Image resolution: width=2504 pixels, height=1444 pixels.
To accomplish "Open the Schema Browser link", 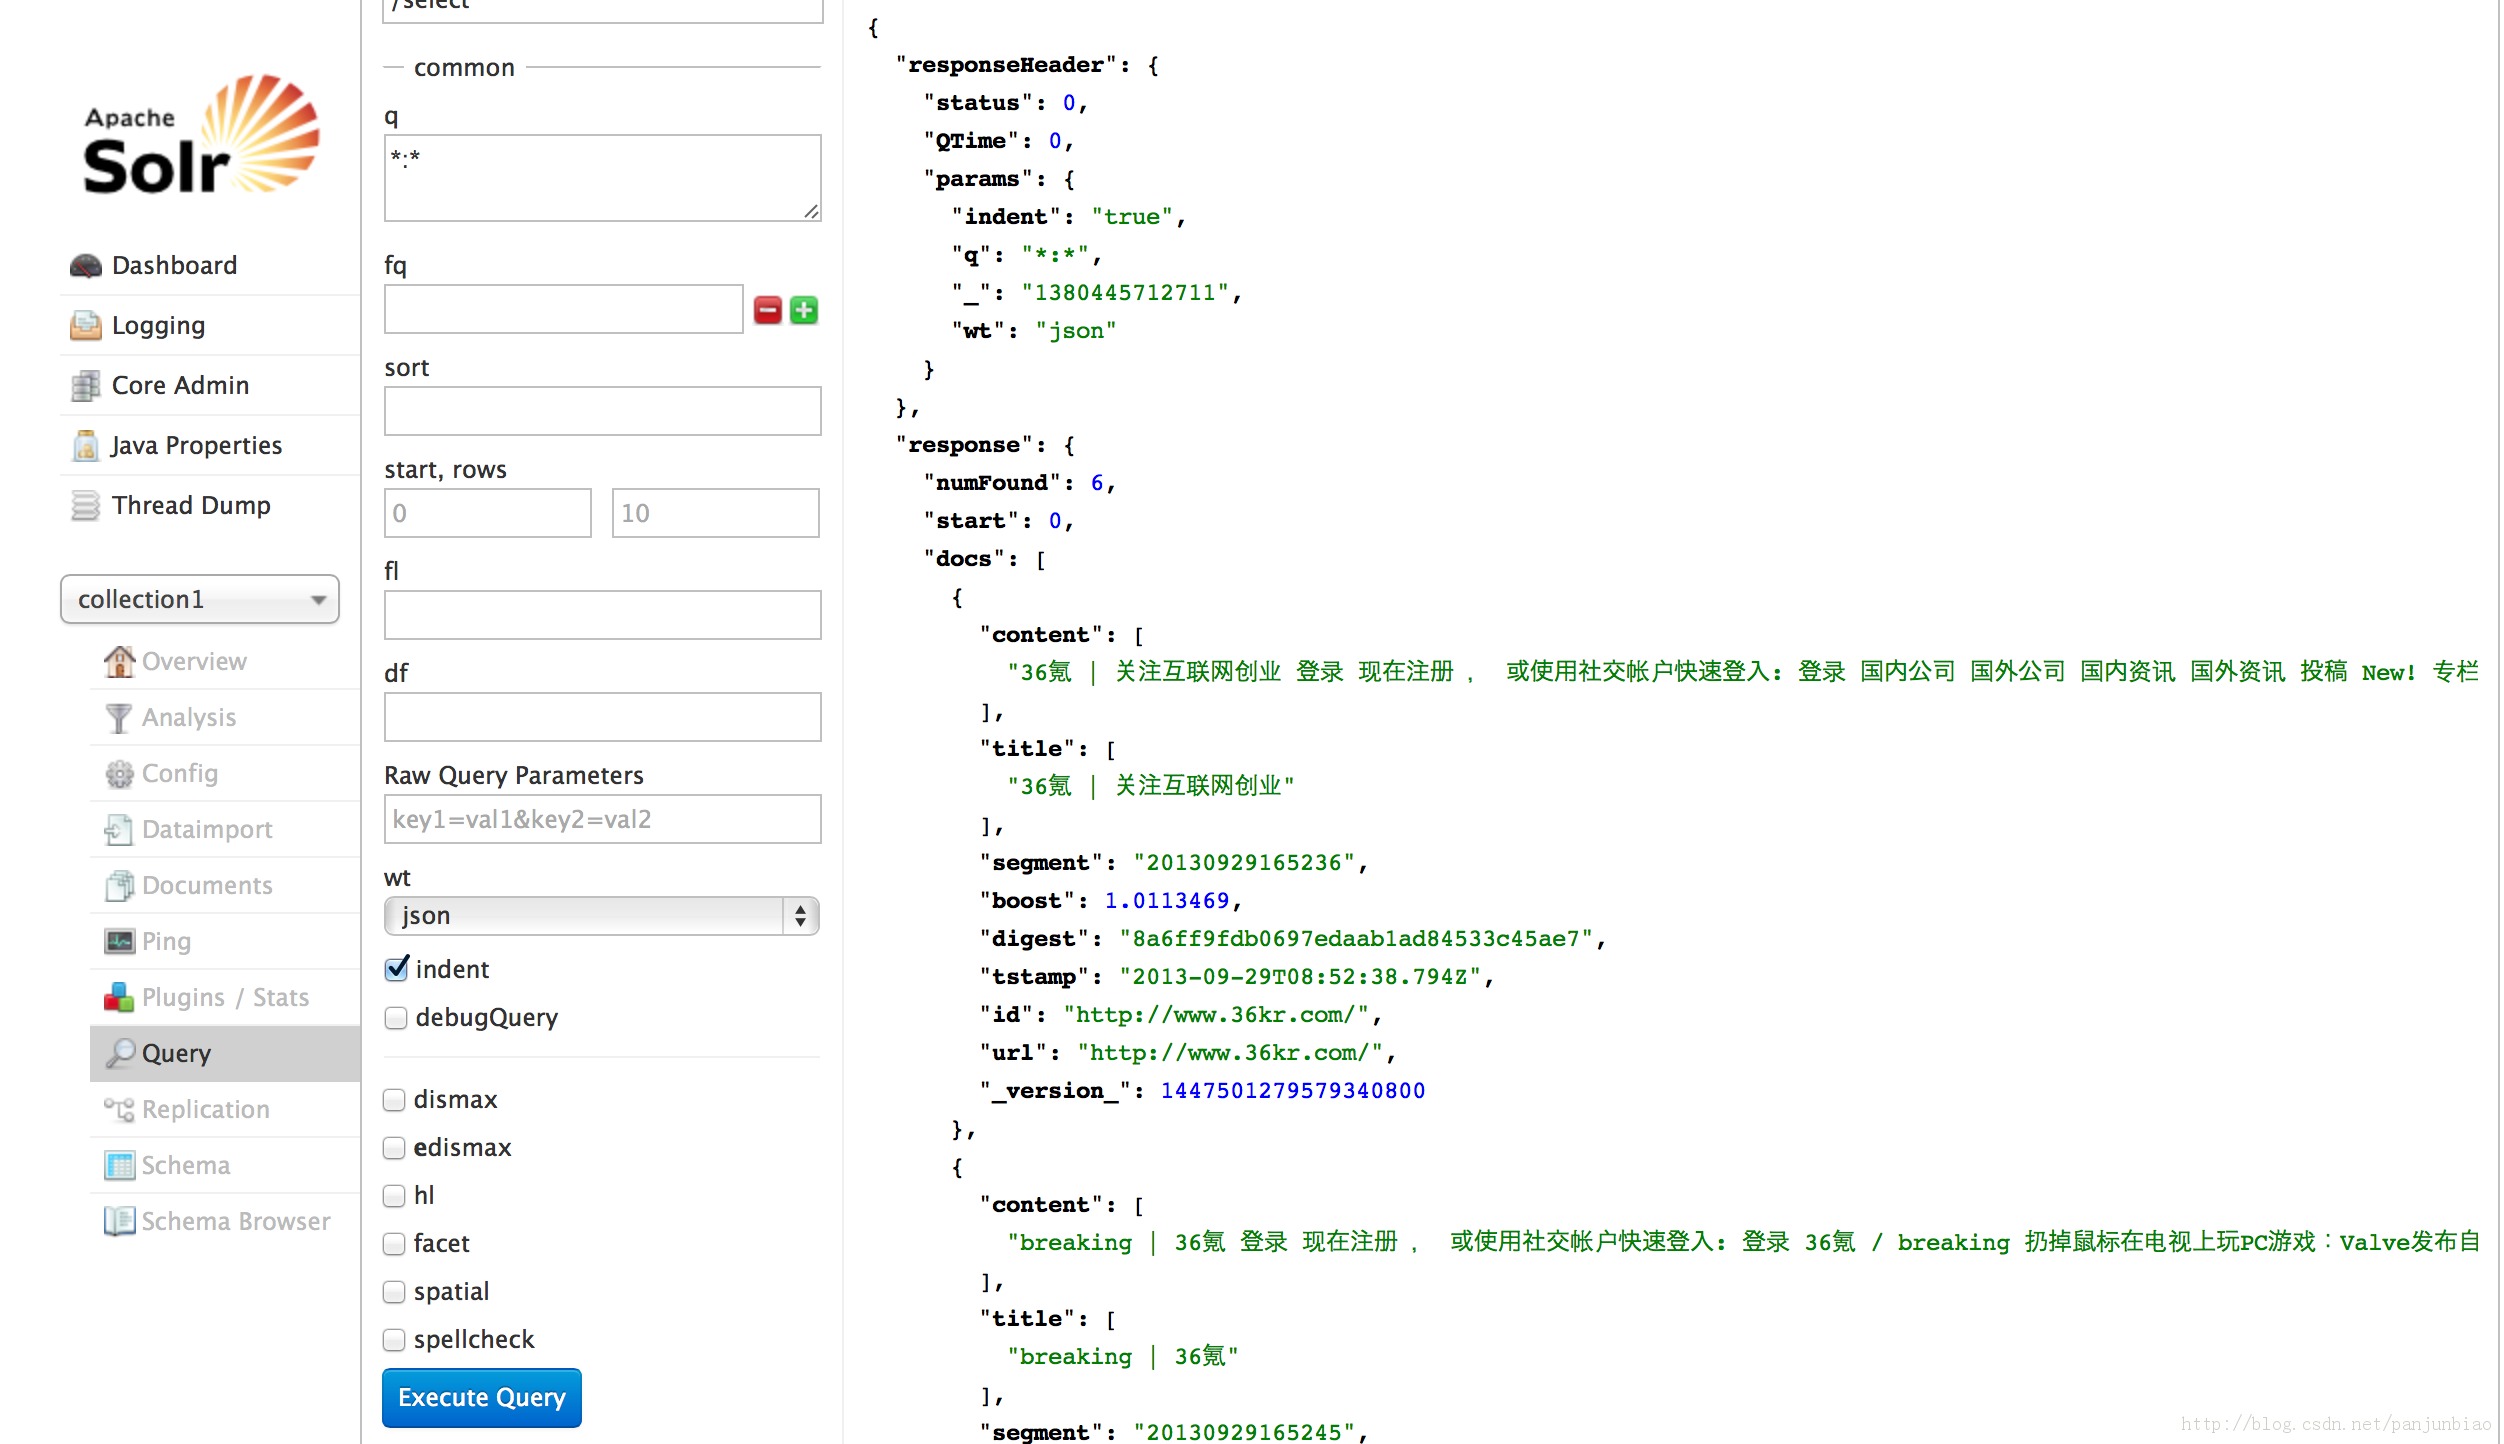I will click(236, 1221).
